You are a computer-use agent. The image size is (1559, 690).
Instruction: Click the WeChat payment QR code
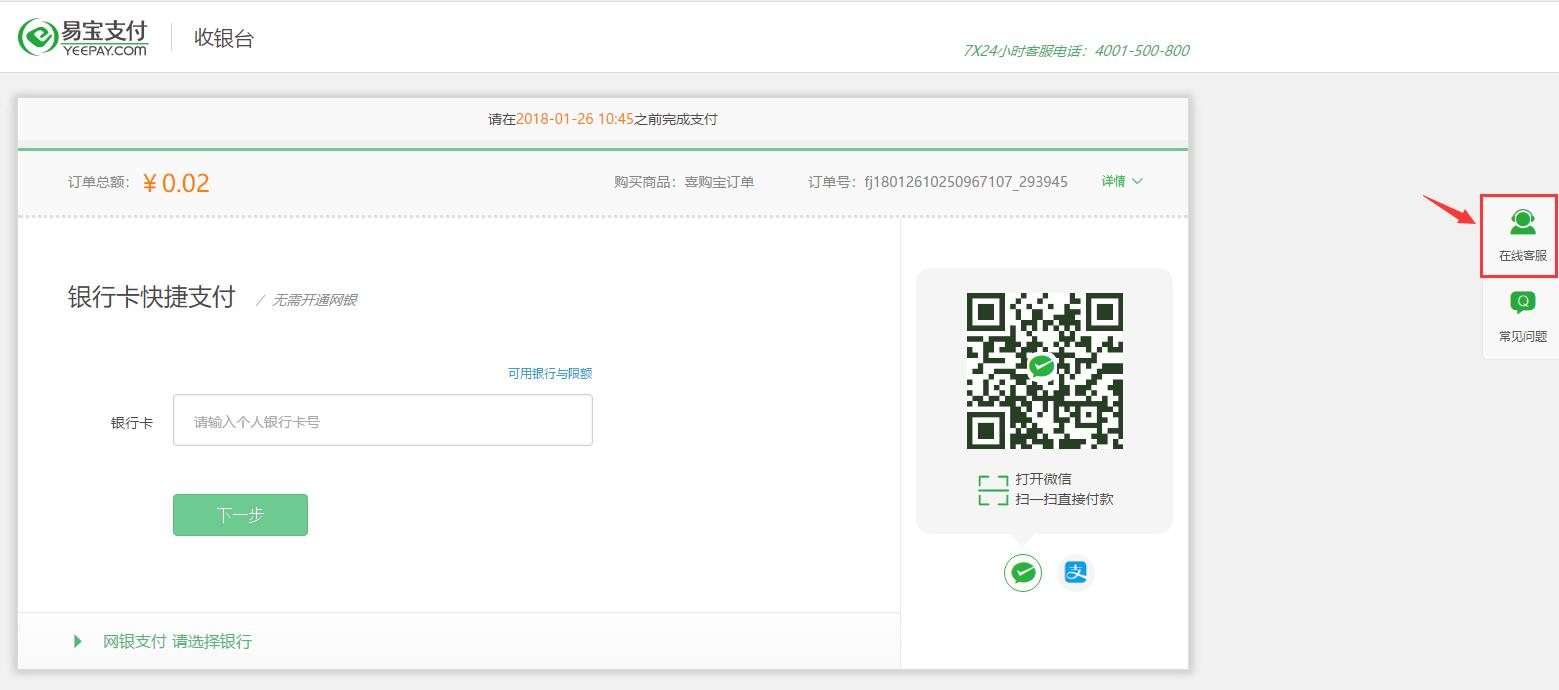point(1044,371)
